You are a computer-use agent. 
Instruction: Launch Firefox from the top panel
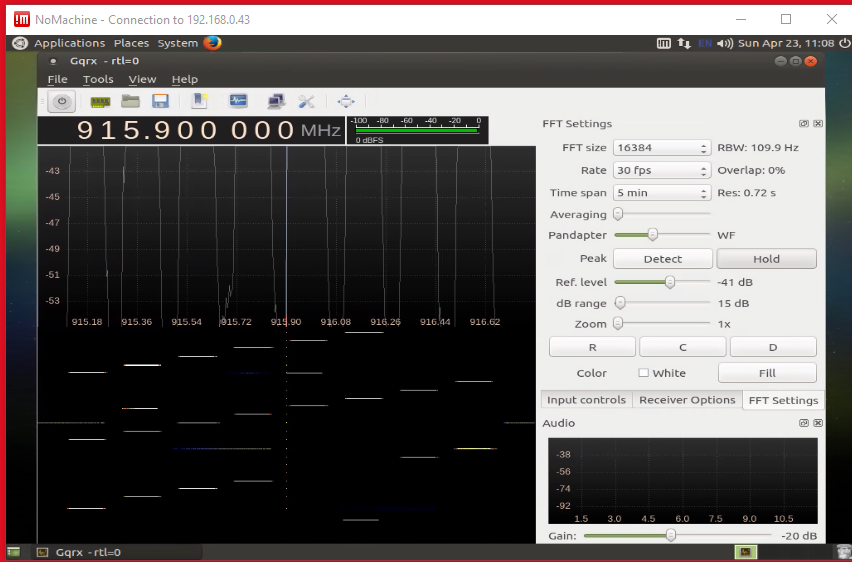(x=212, y=42)
